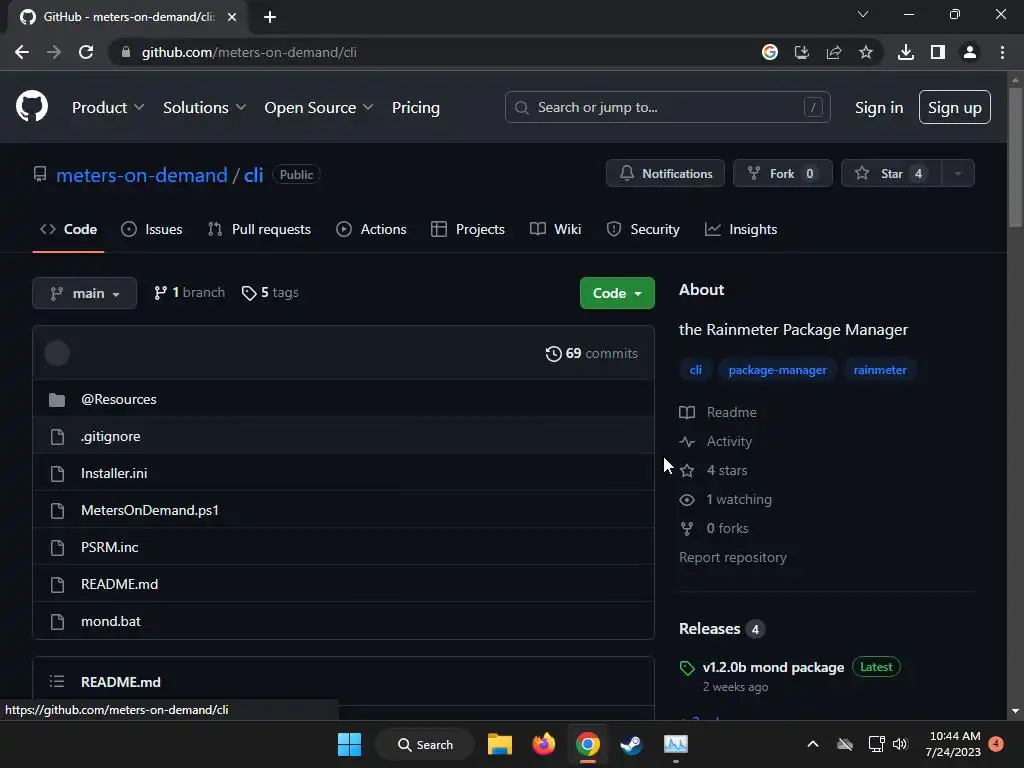The width and height of the screenshot is (1024, 768).
Task: Click the commit author avatar
Action: [57, 353]
